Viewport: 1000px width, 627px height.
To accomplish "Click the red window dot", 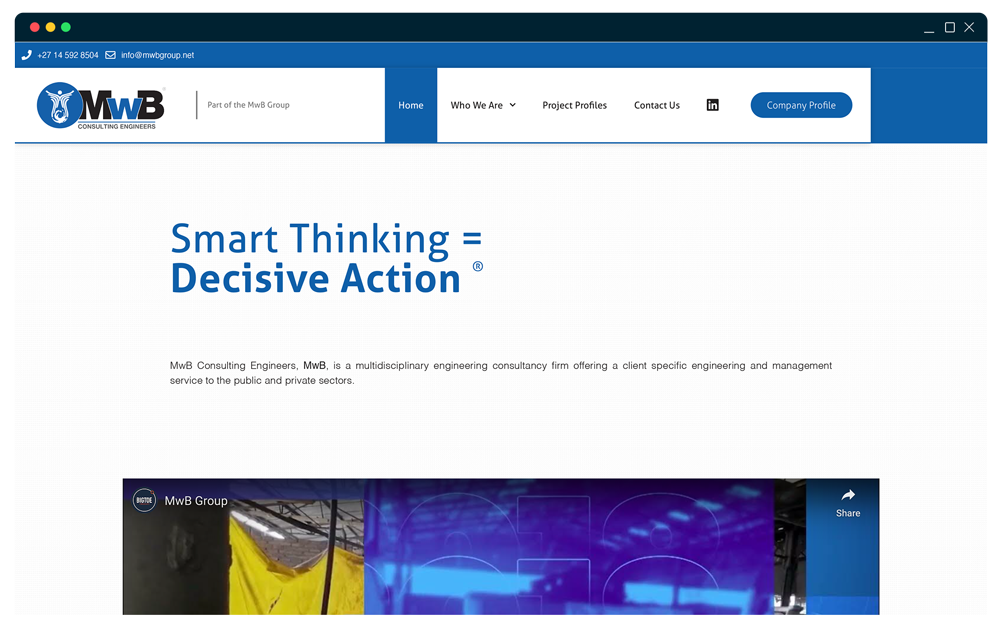I will (x=35, y=27).
